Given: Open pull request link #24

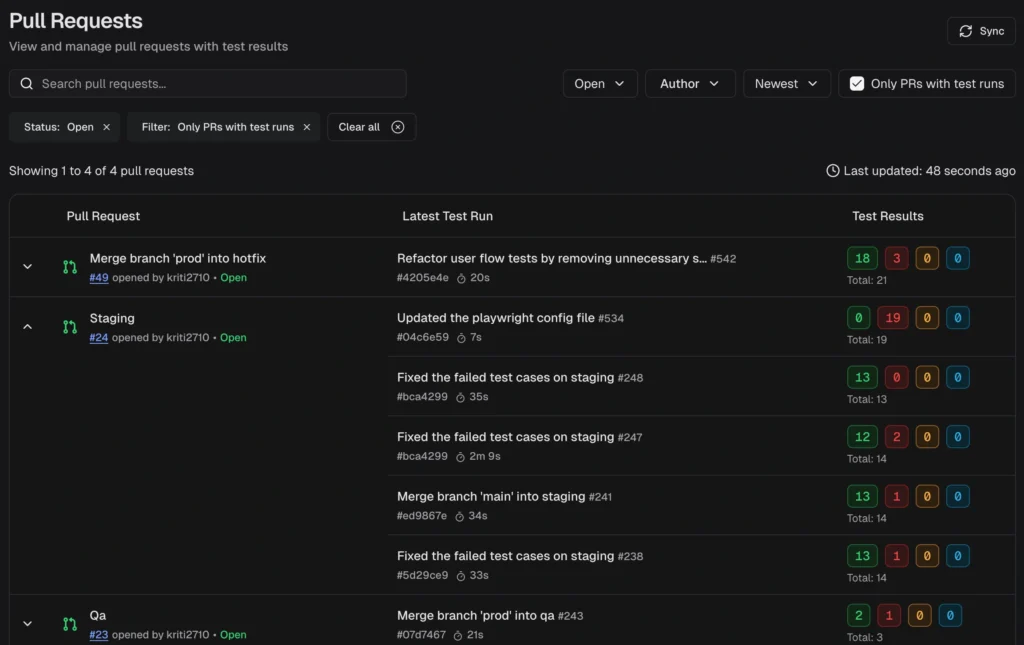Looking at the screenshot, I should tap(99, 338).
